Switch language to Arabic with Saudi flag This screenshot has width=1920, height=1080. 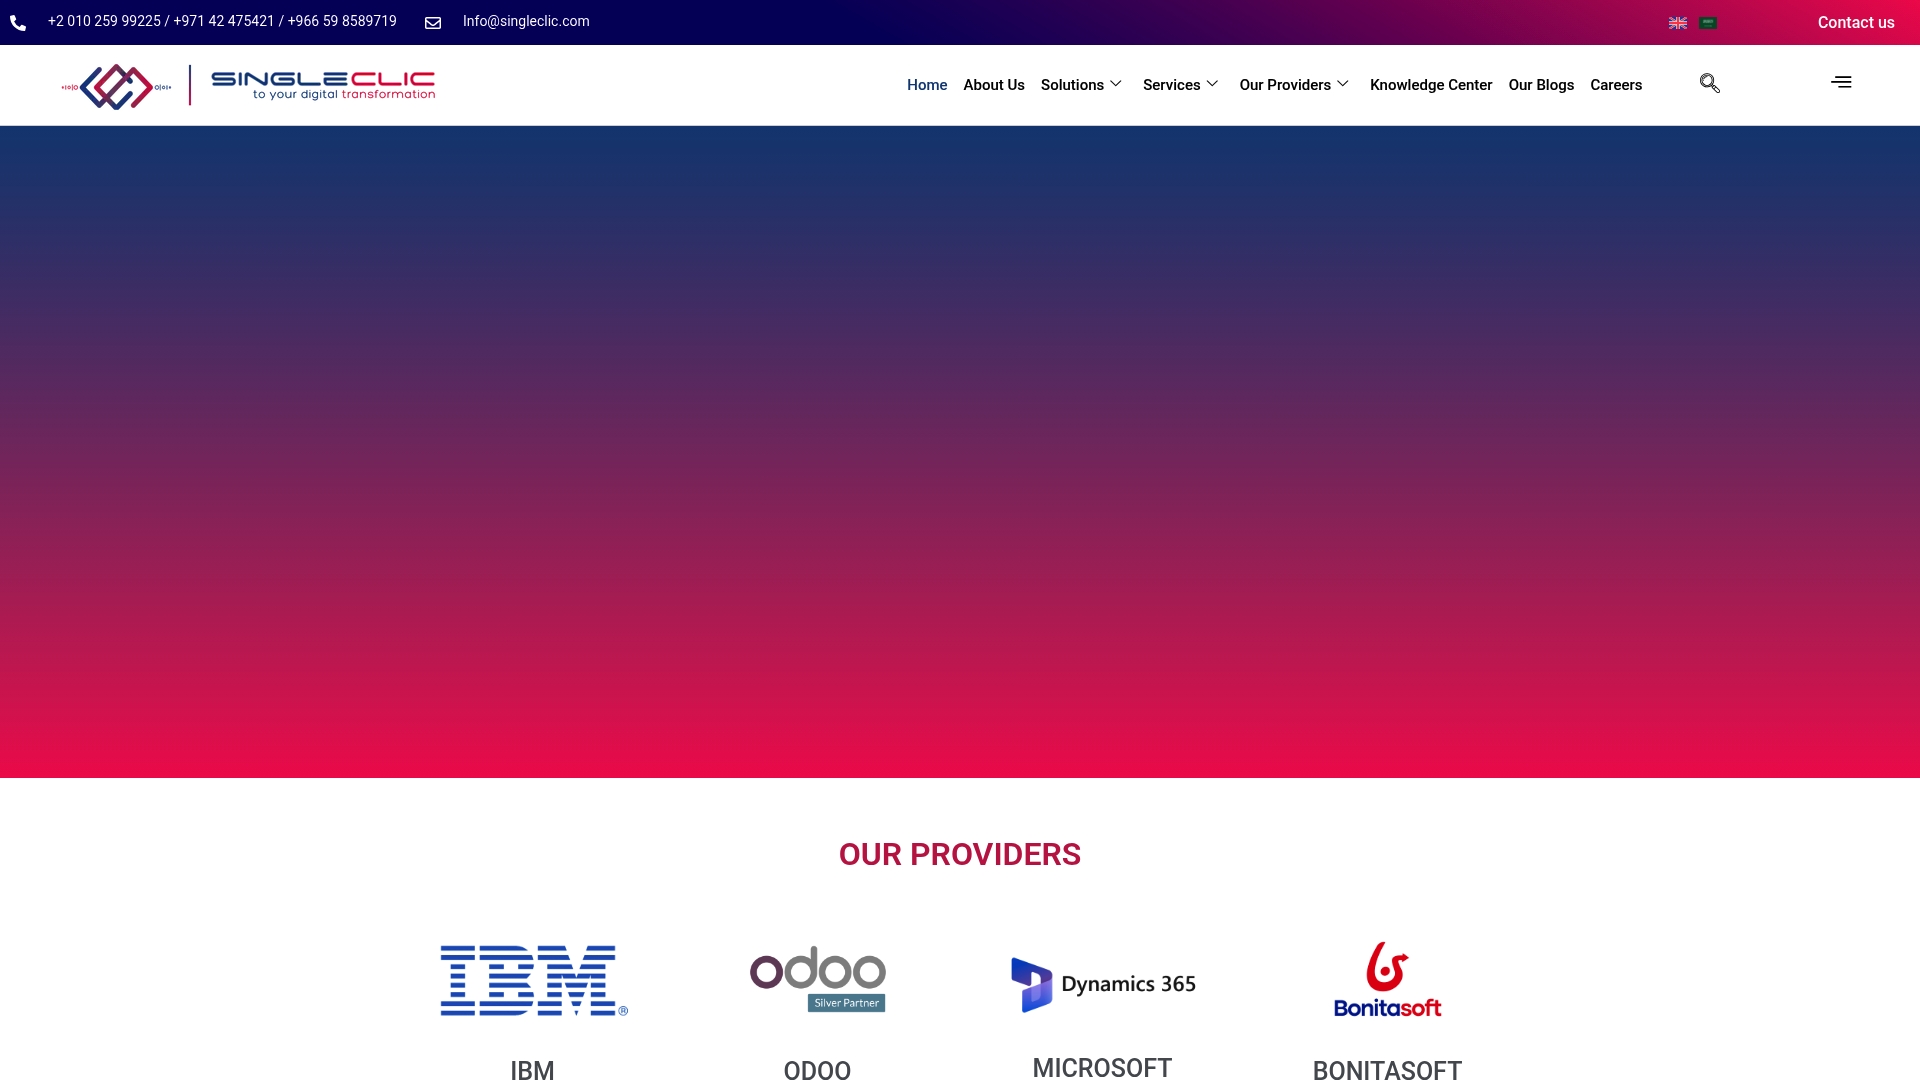click(1708, 22)
